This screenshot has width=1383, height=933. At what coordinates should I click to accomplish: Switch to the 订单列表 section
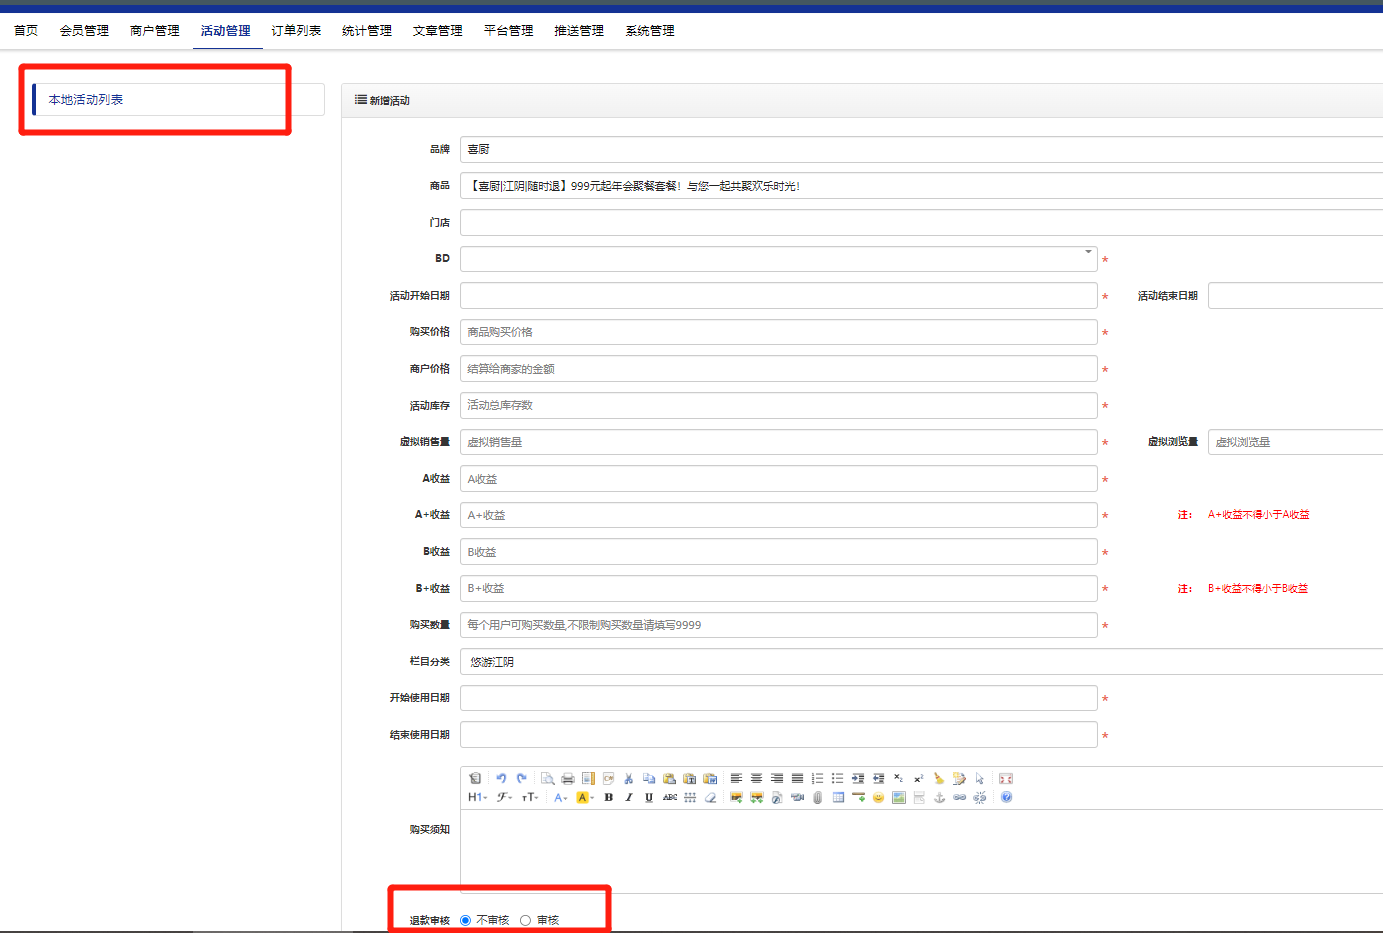(x=296, y=31)
